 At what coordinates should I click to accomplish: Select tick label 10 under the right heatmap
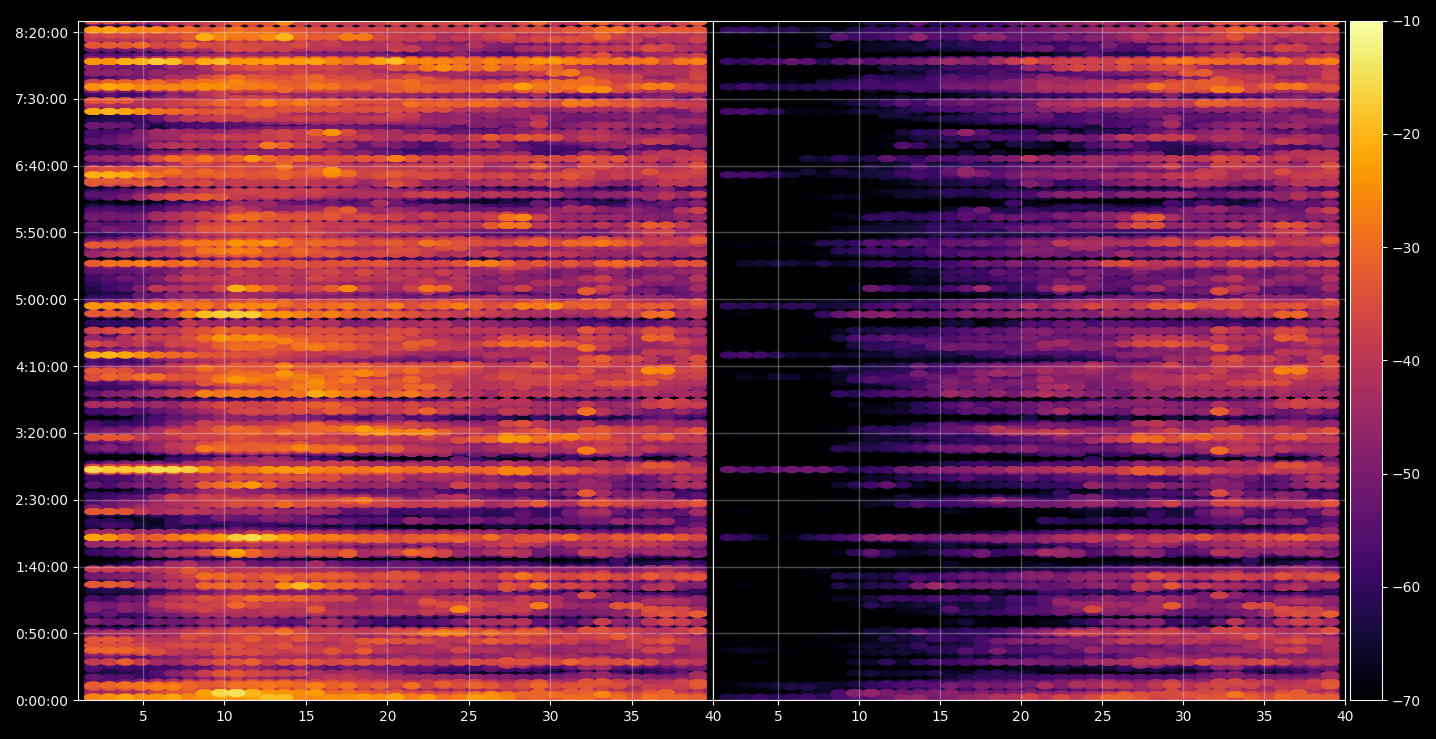click(859, 716)
